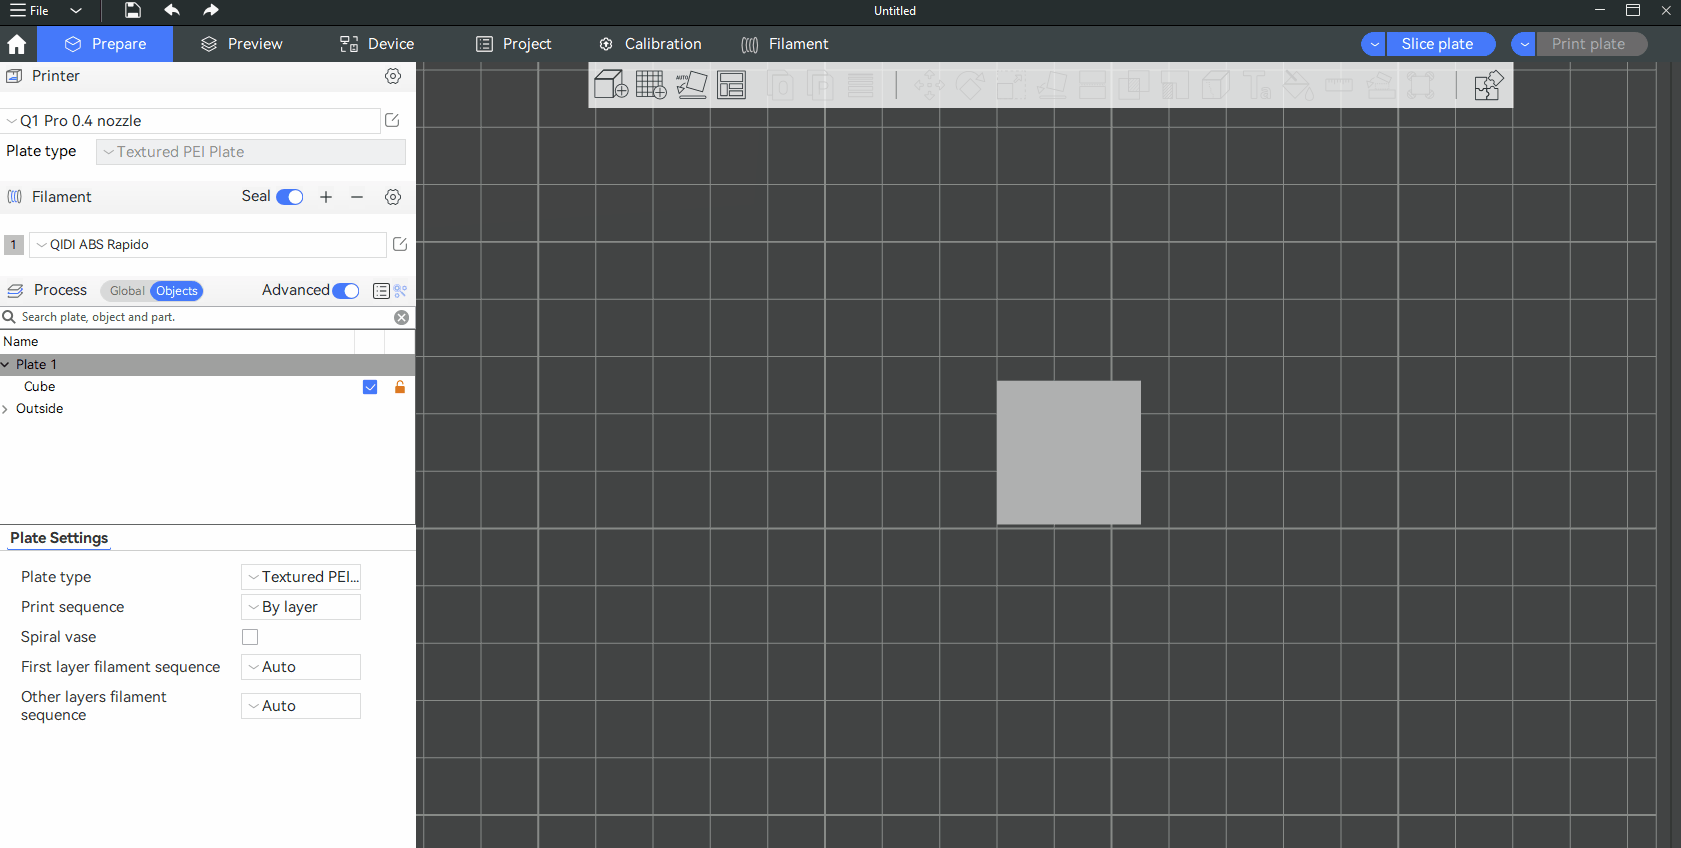This screenshot has width=1681, height=848.
Task: Switch to the Preview tab
Action: pyautogui.click(x=242, y=44)
